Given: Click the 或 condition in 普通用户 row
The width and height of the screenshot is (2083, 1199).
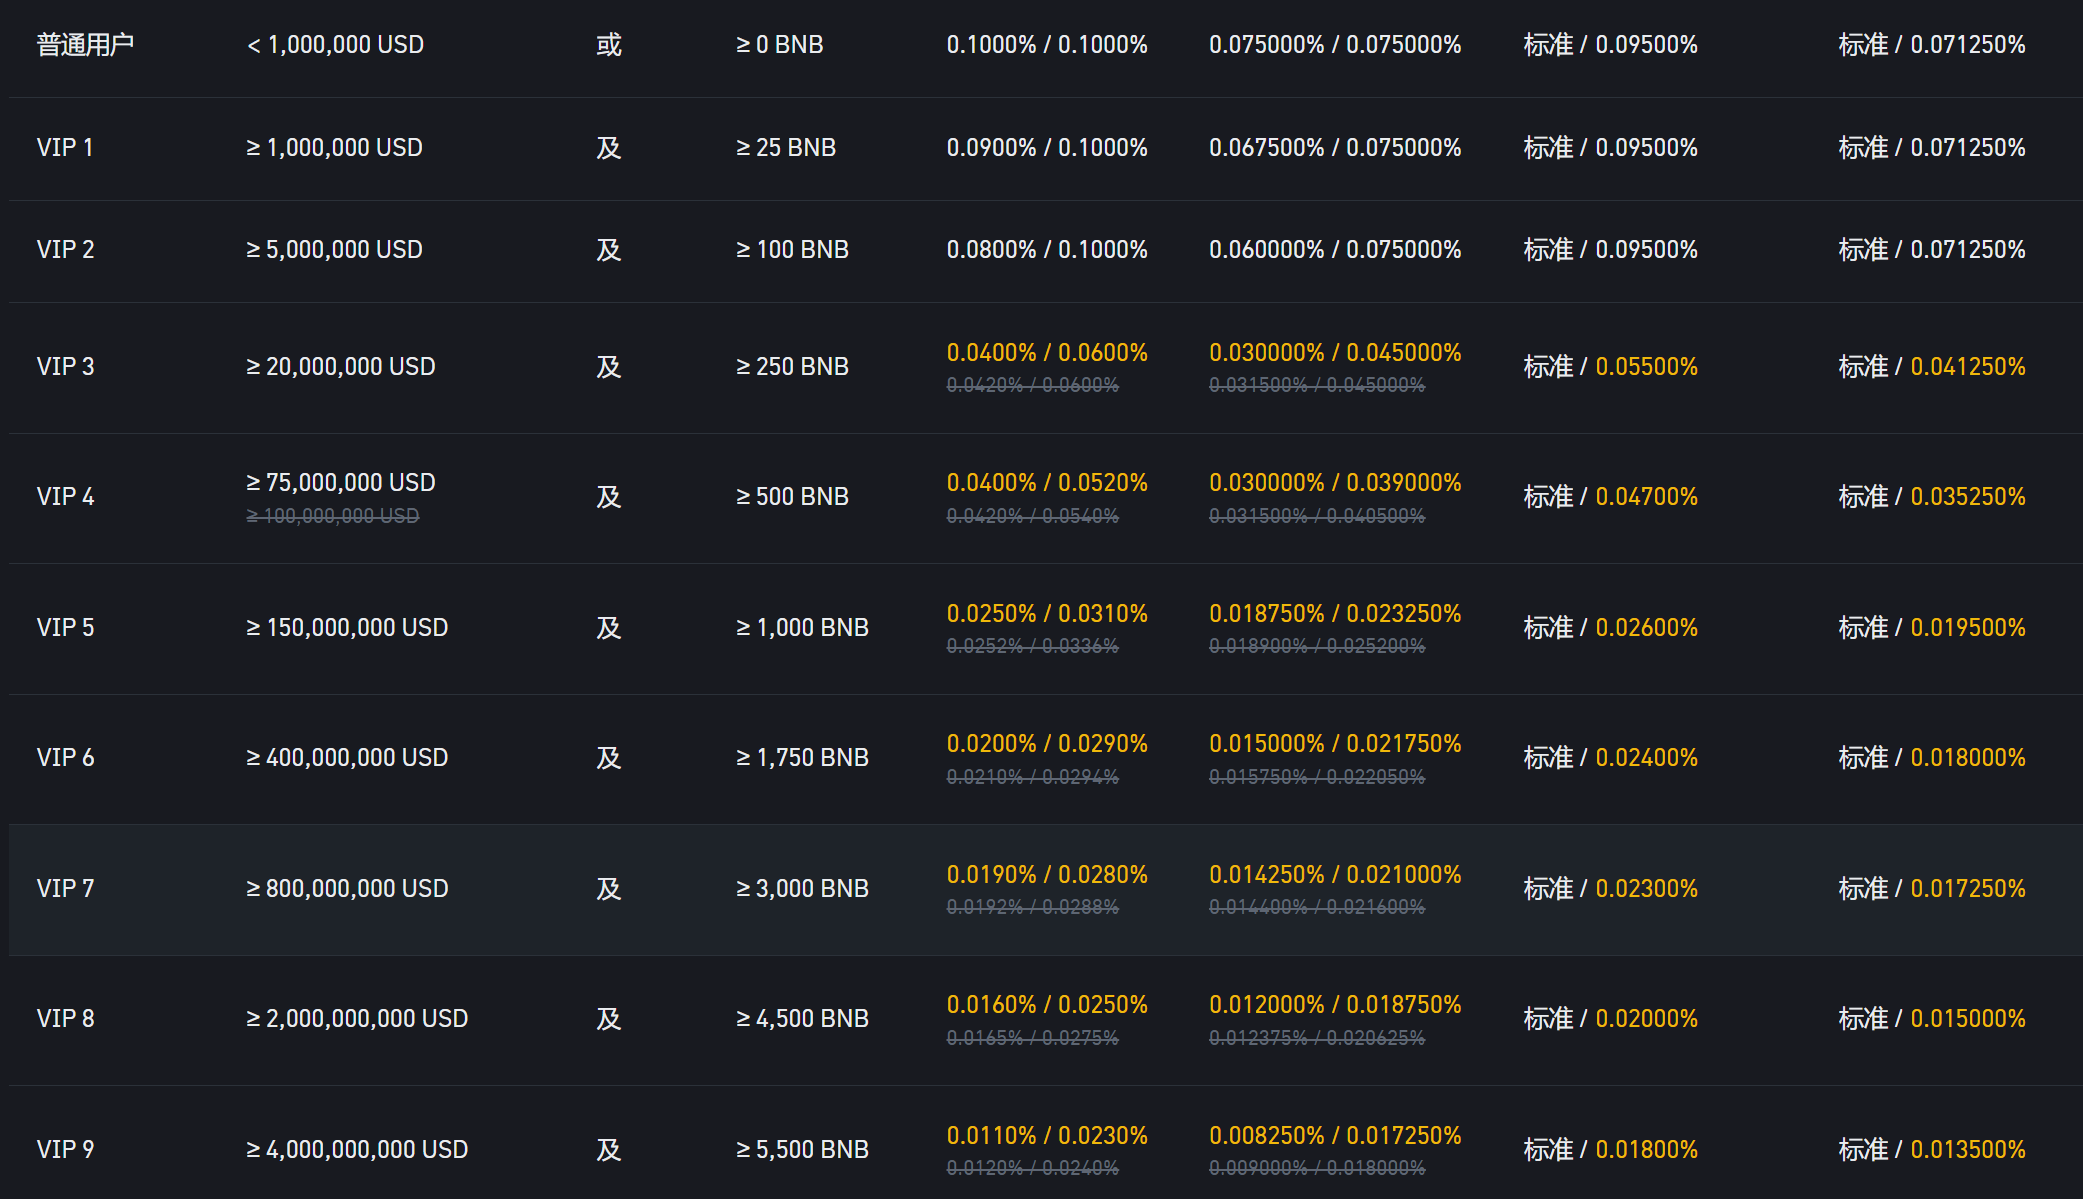Looking at the screenshot, I should [x=608, y=45].
